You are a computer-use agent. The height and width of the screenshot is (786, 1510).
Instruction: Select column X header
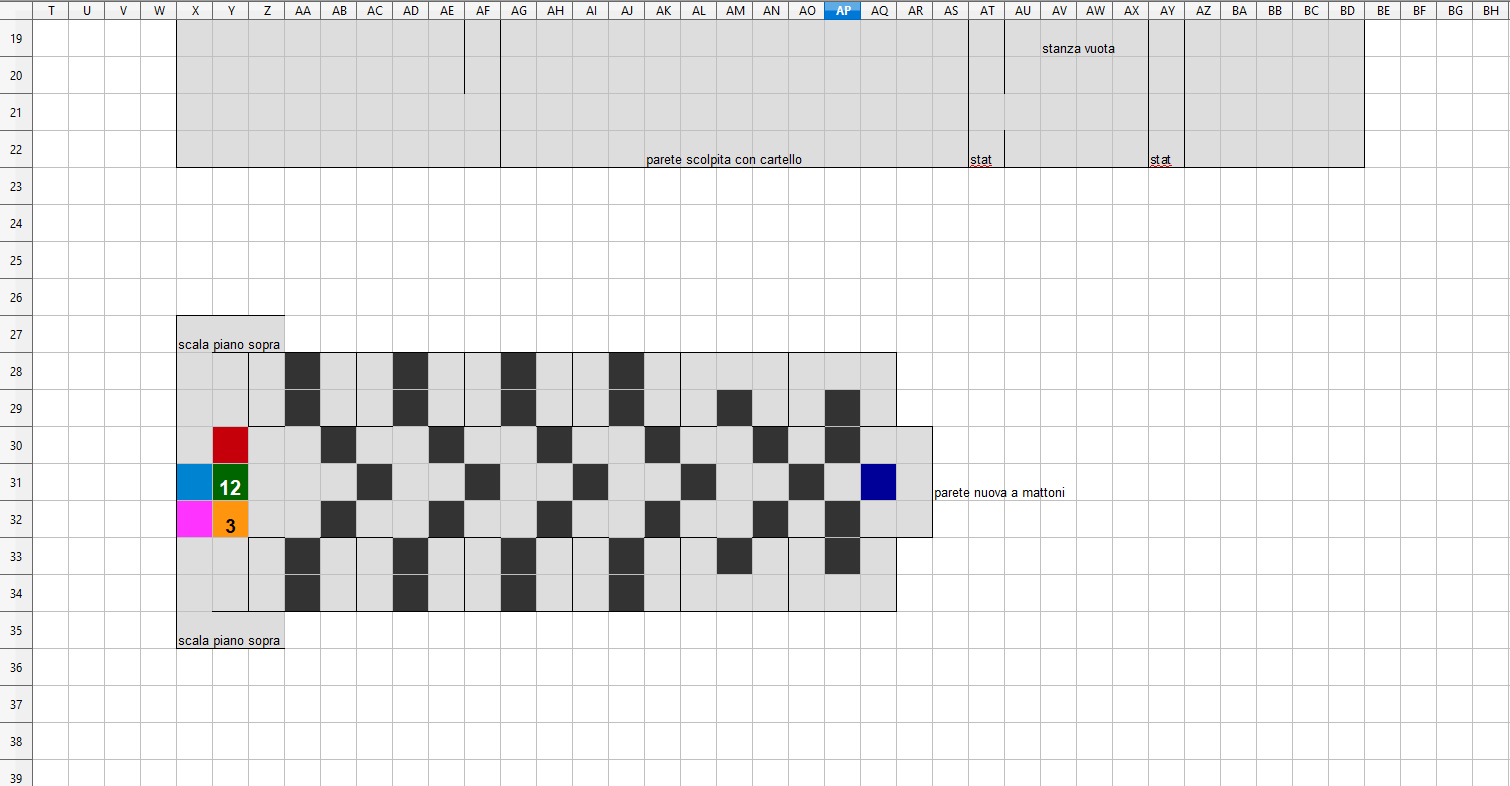pyautogui.click(x=195, y=10)
